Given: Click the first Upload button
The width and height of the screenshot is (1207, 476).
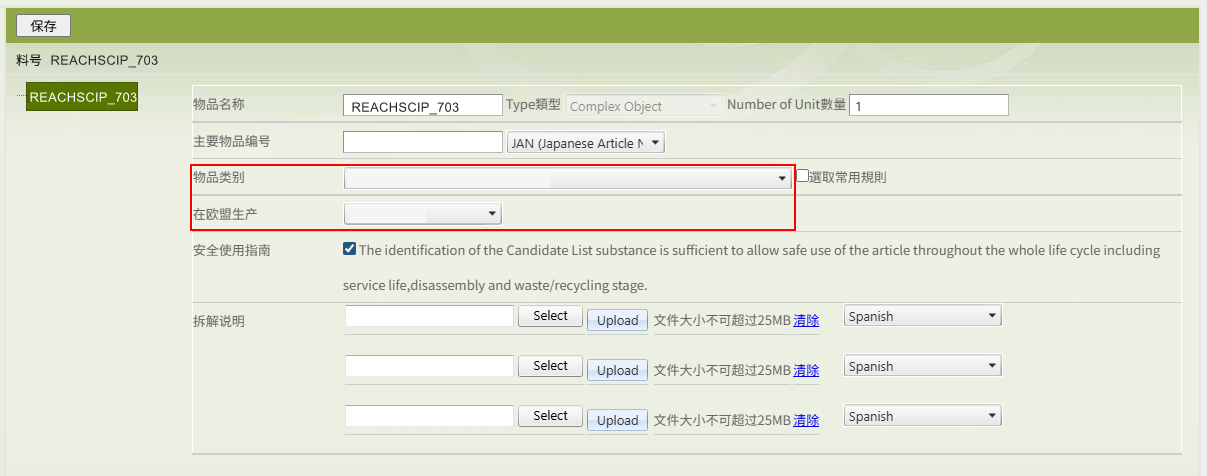Looking at the screenshot, I should tap(617, 321).
